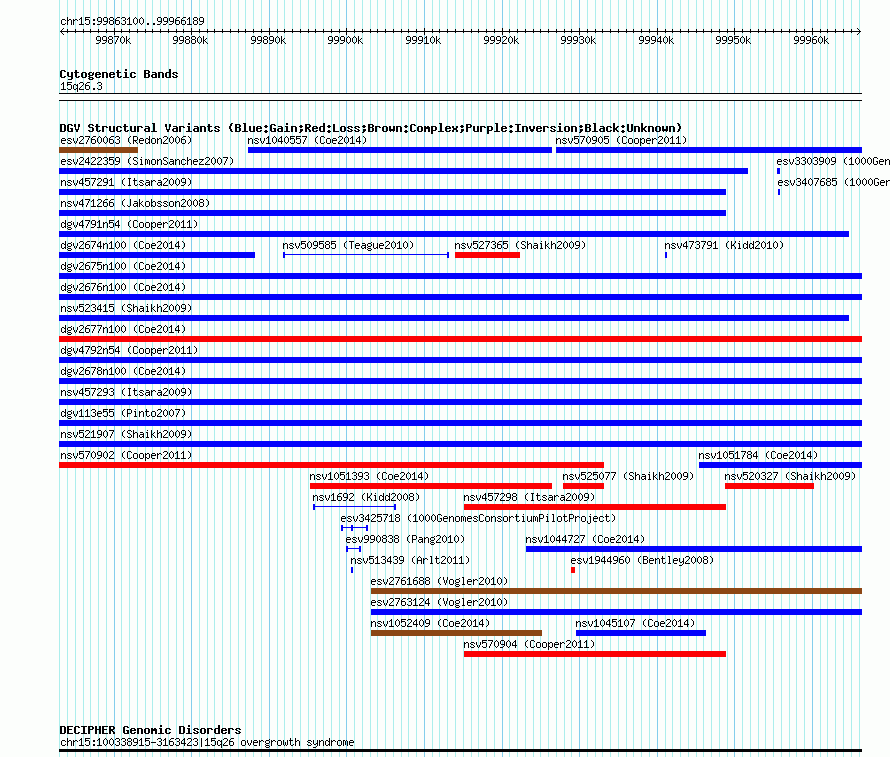Click the 15q26.3 cytogenetic band label

[x=81, y=86]
